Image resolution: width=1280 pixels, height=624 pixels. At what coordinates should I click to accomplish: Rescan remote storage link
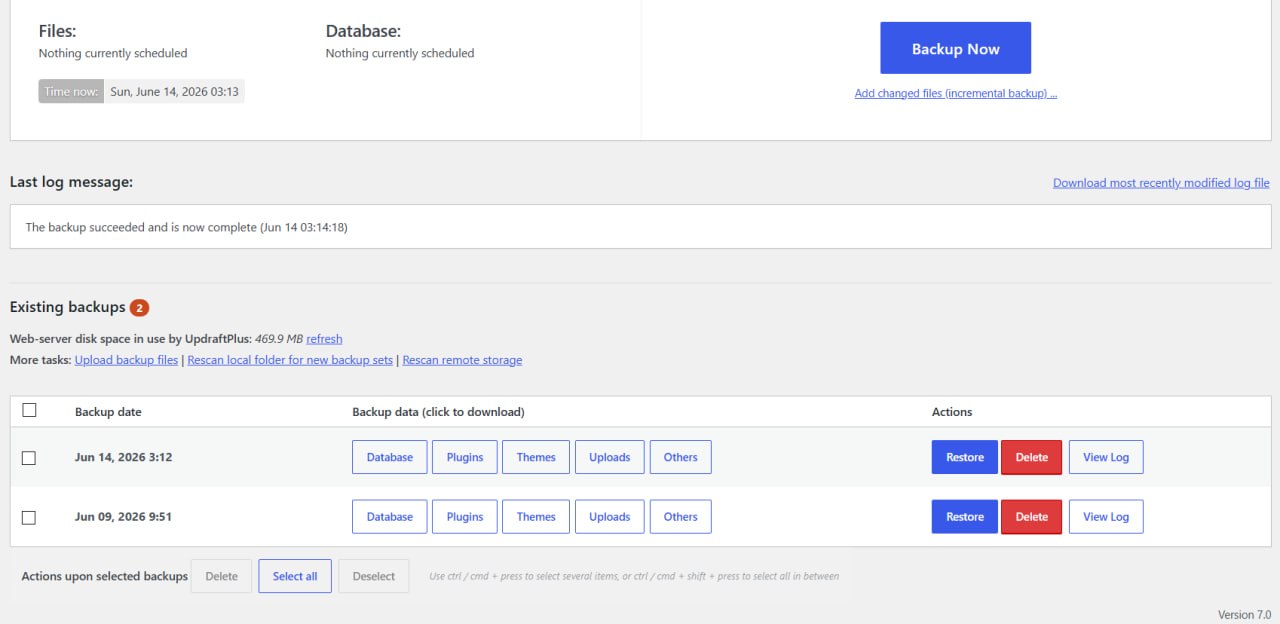tap(462, 360)
